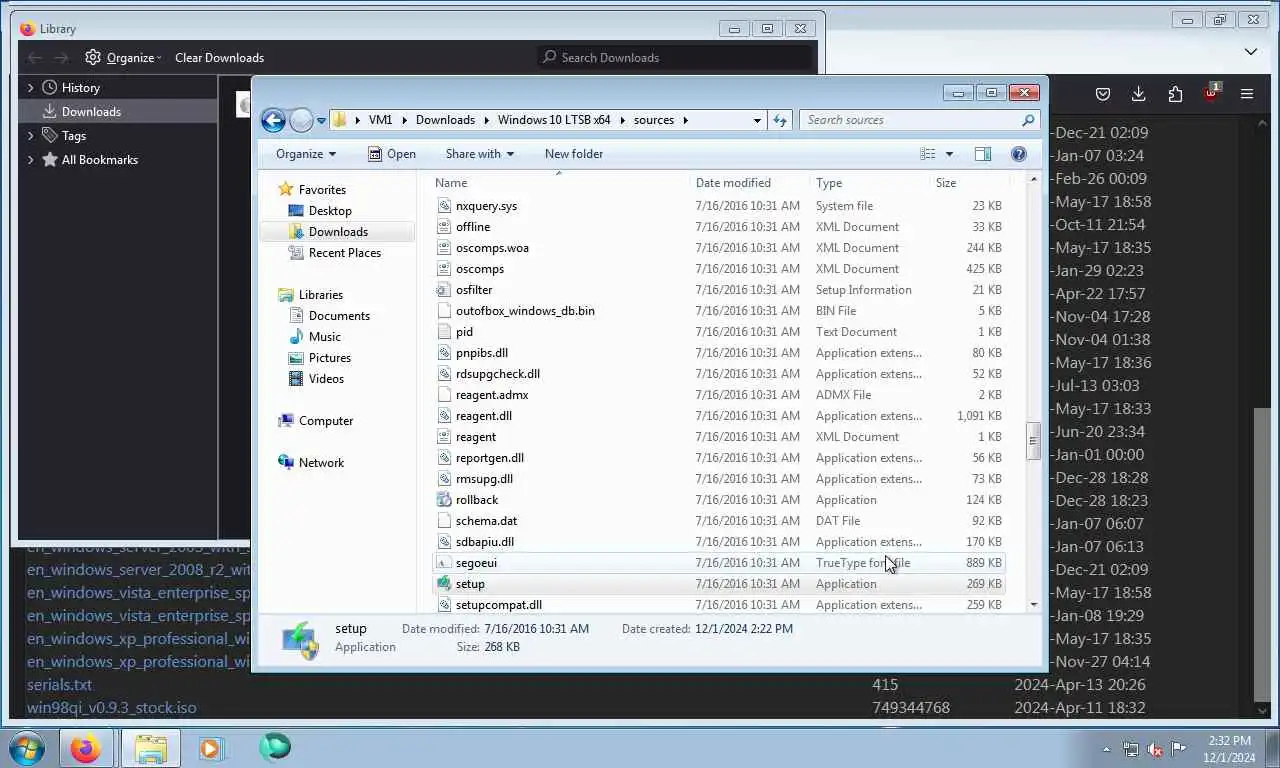Click the refresh icon beside address bar
Image resolution: width=1280 pixels, height=768 pixels.
[x=780, y=120]
